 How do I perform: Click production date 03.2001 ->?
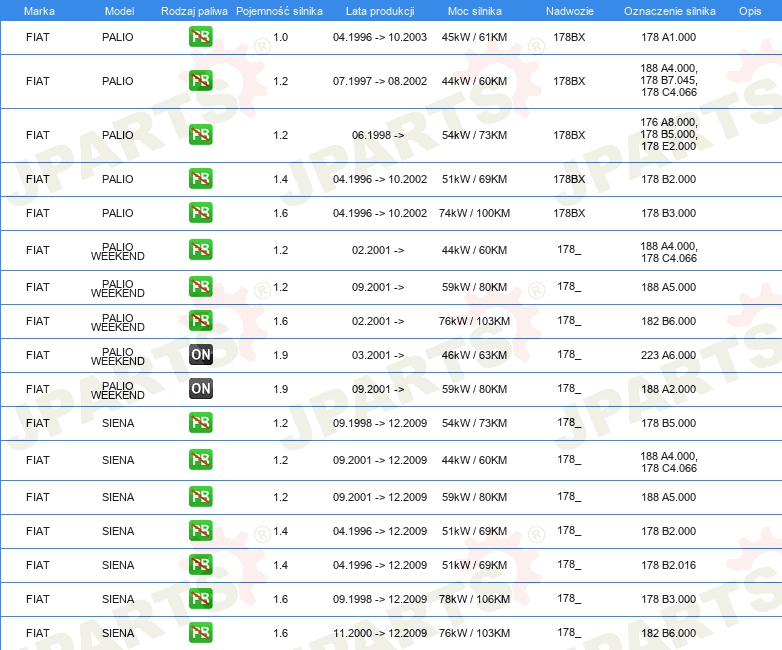pyautogui.click(x=378, y=355)
